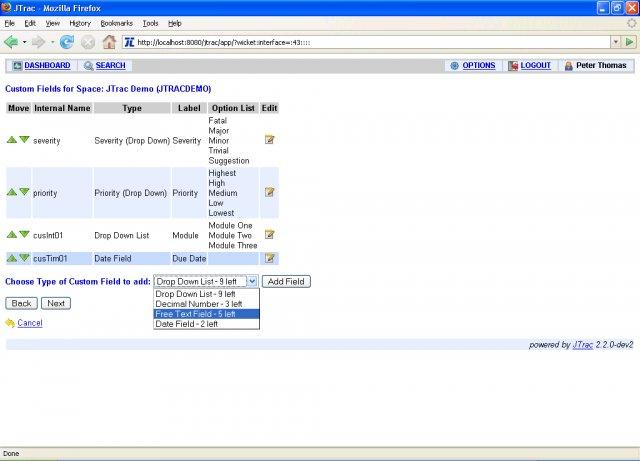Screen dimensions: 640x461
Task: Click the edit icon for priority row
Action: coord(269,192)
